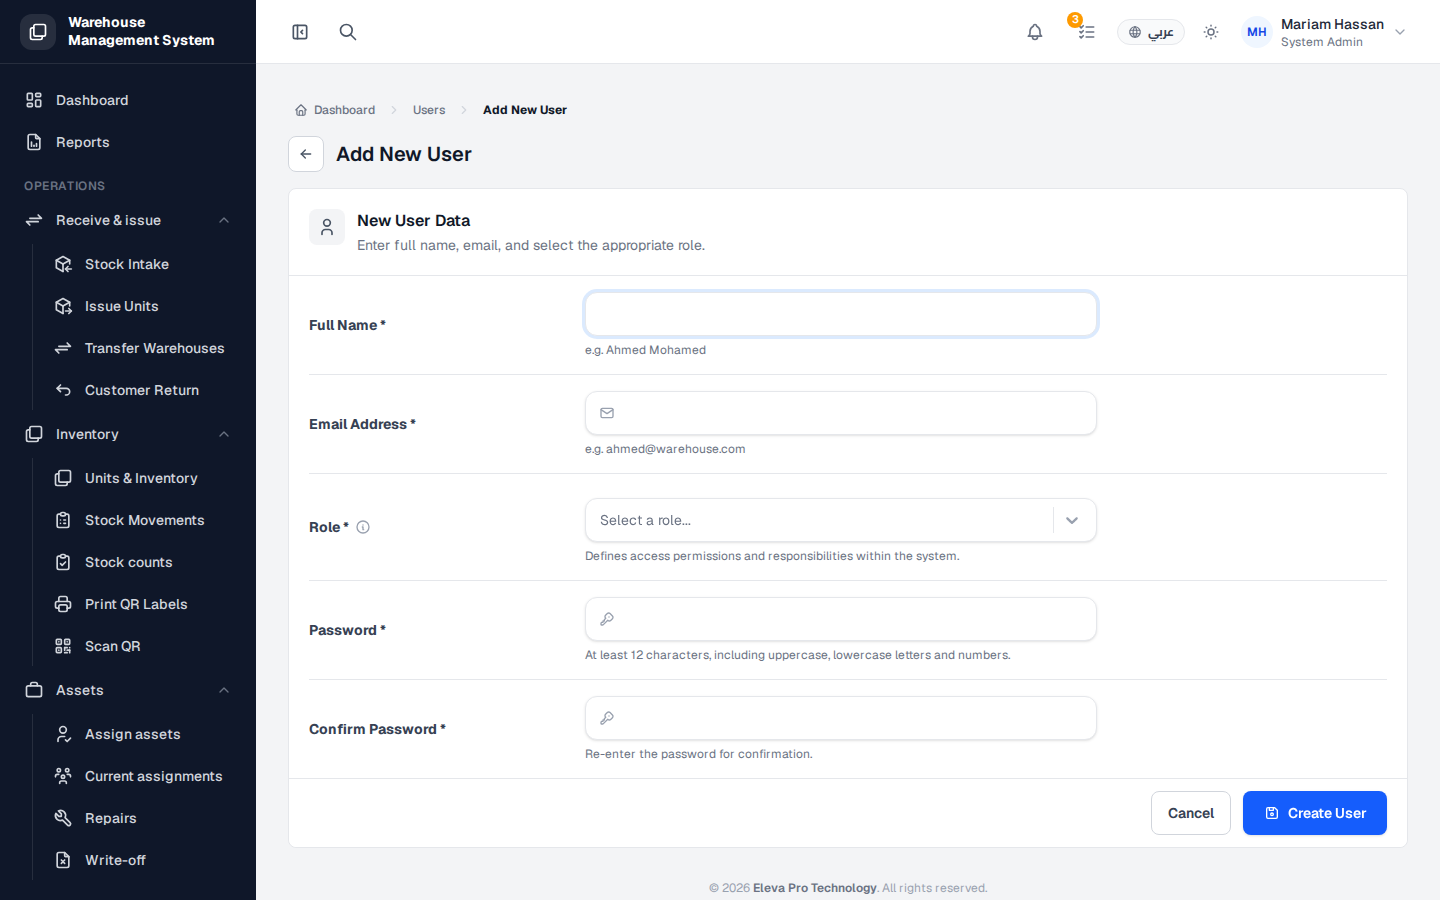Switch language to Arabic
1440x900 pixels.
(1151, 32)
